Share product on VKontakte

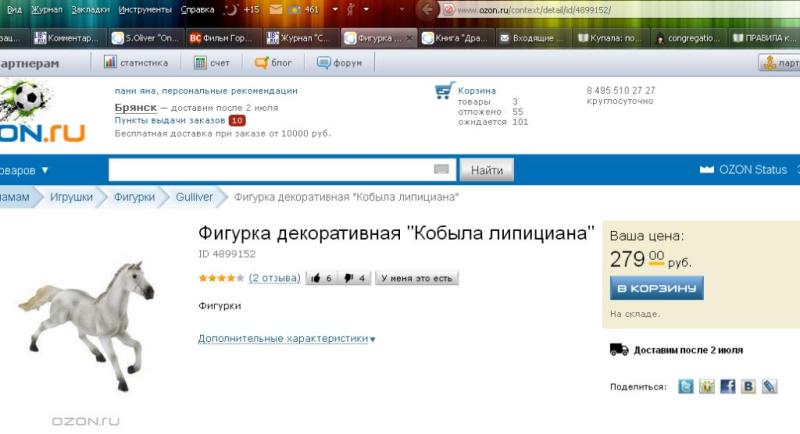748,386
